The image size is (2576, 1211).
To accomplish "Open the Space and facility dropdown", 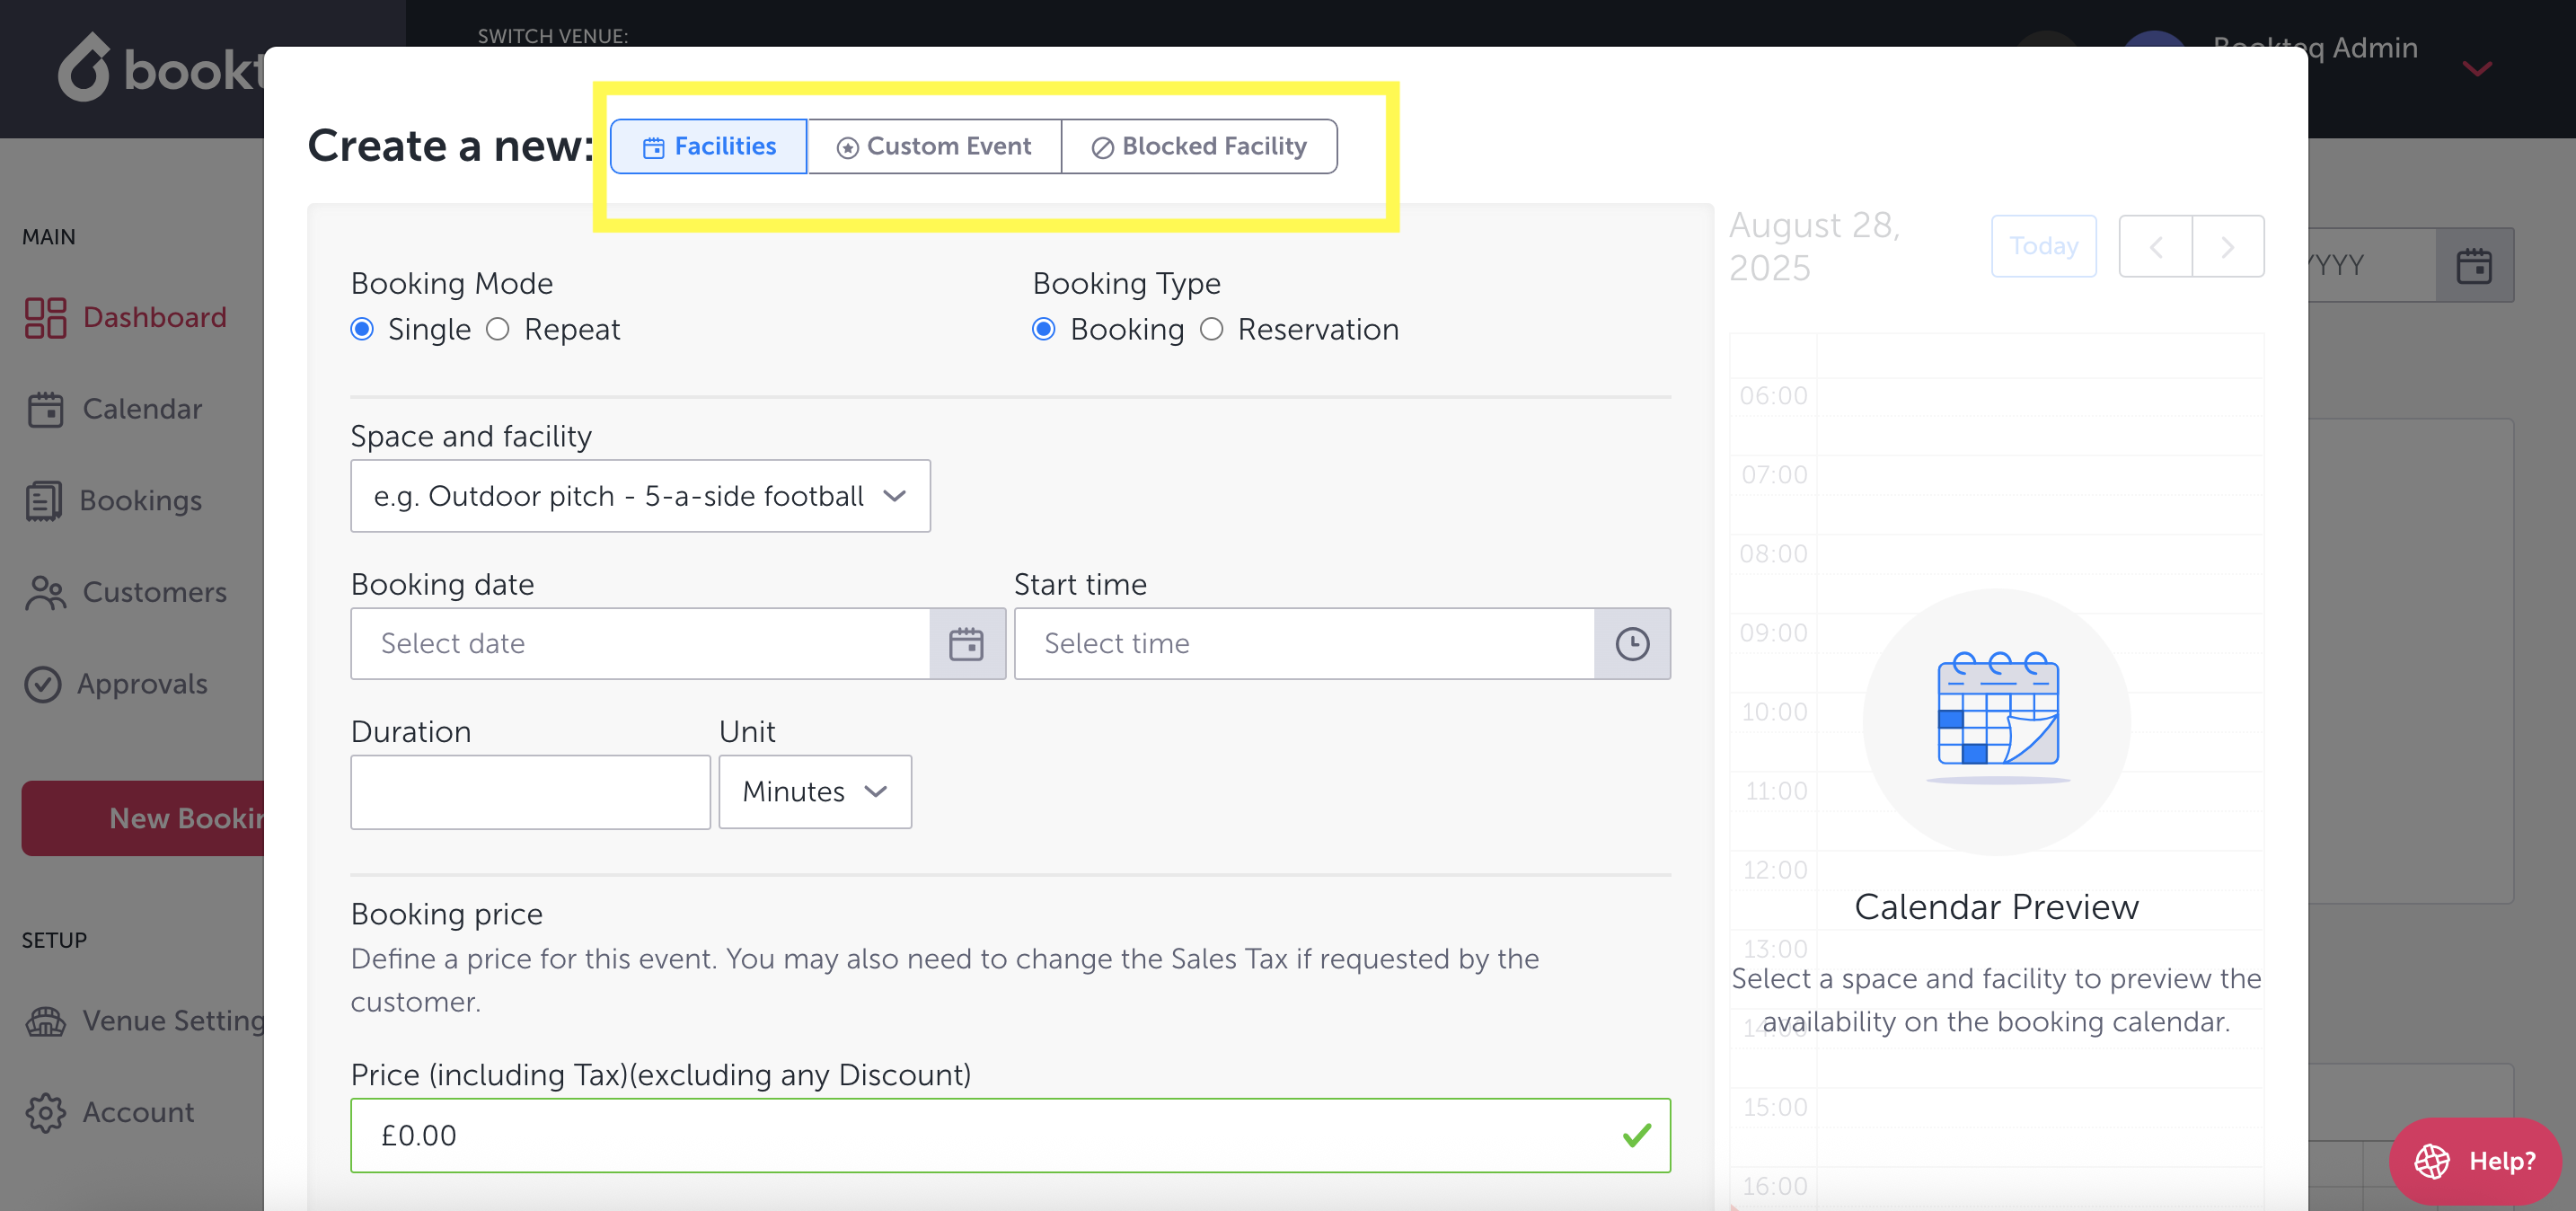I will [x=640, y=496].
